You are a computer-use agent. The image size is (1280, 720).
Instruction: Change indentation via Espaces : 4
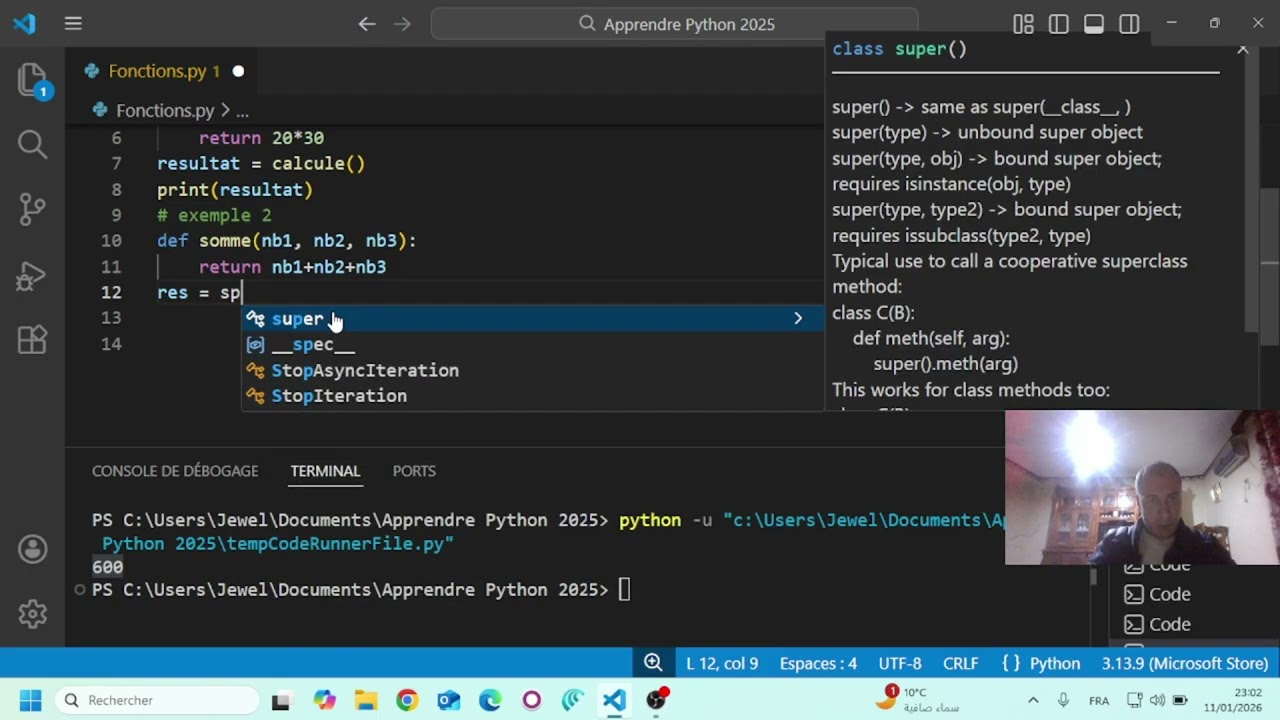pos(818,663)
